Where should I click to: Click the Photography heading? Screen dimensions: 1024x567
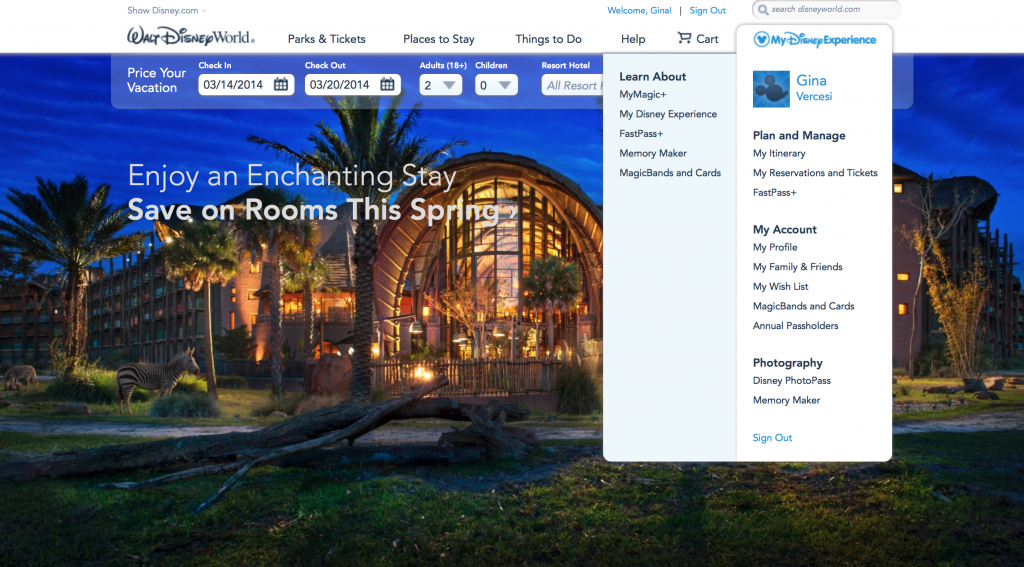click(x=788, y=363)
